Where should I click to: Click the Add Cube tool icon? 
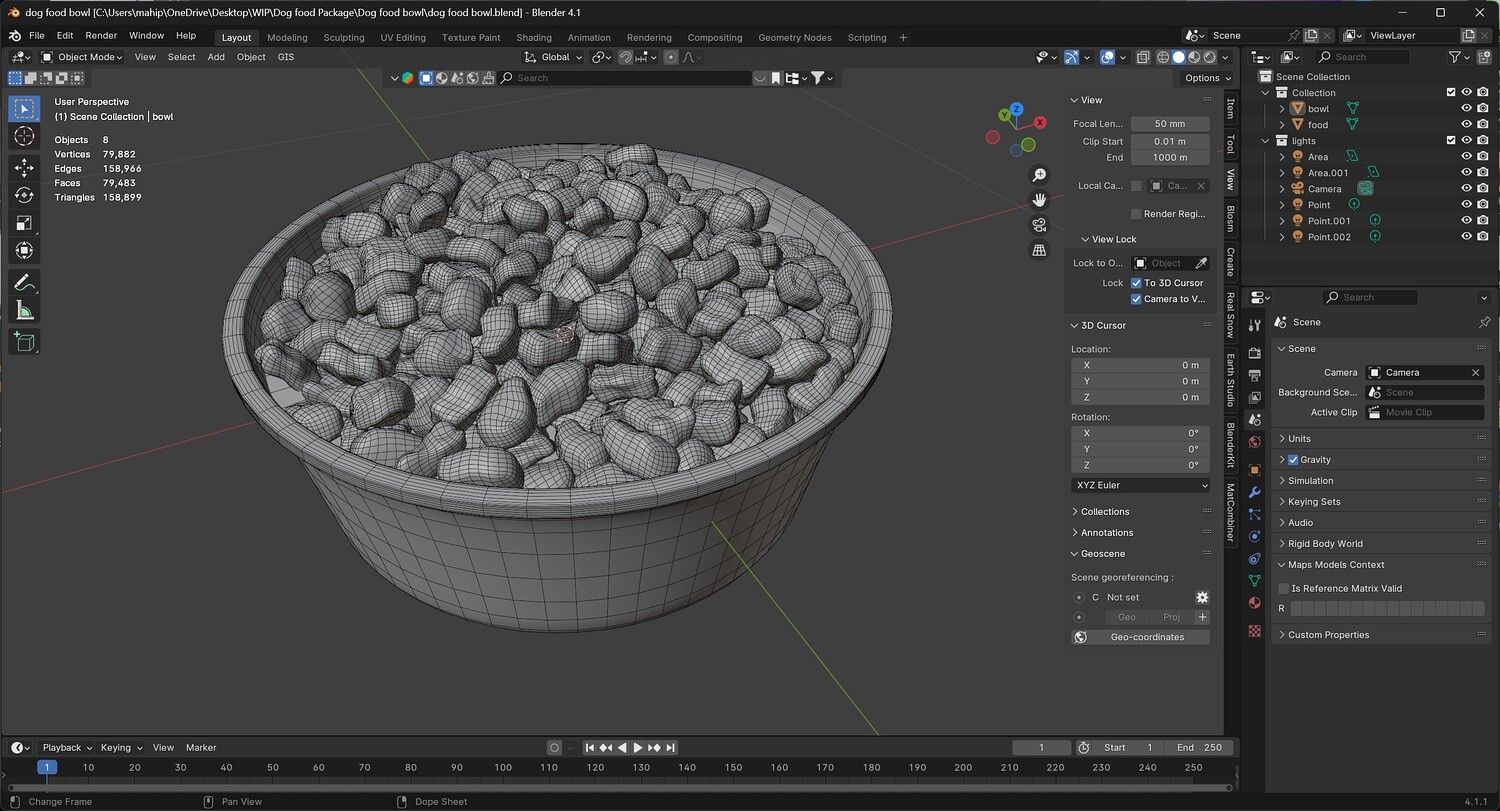pyautogui.click(x=24, y=343)
